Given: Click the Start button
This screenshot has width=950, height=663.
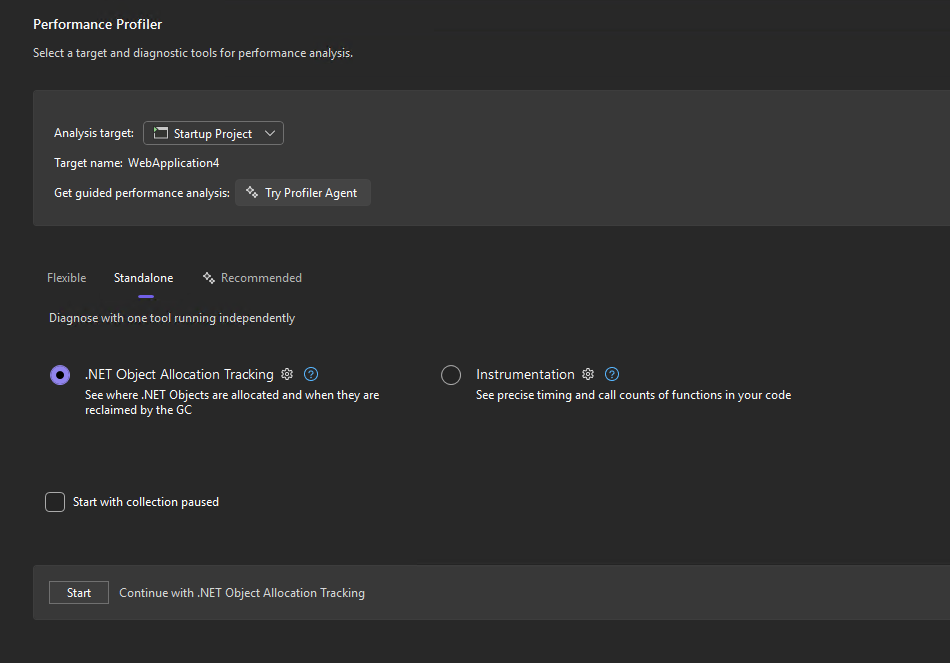Looking at the screenshot, I should [78, 592].
